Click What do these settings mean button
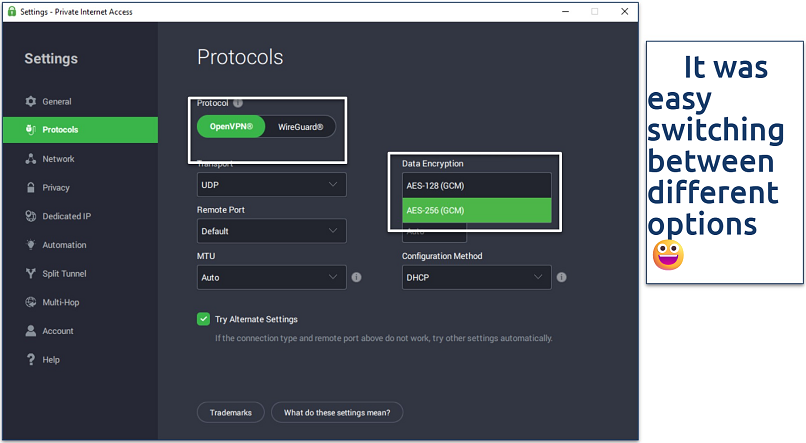The image size is (806, 443). (x=337, y=412)
